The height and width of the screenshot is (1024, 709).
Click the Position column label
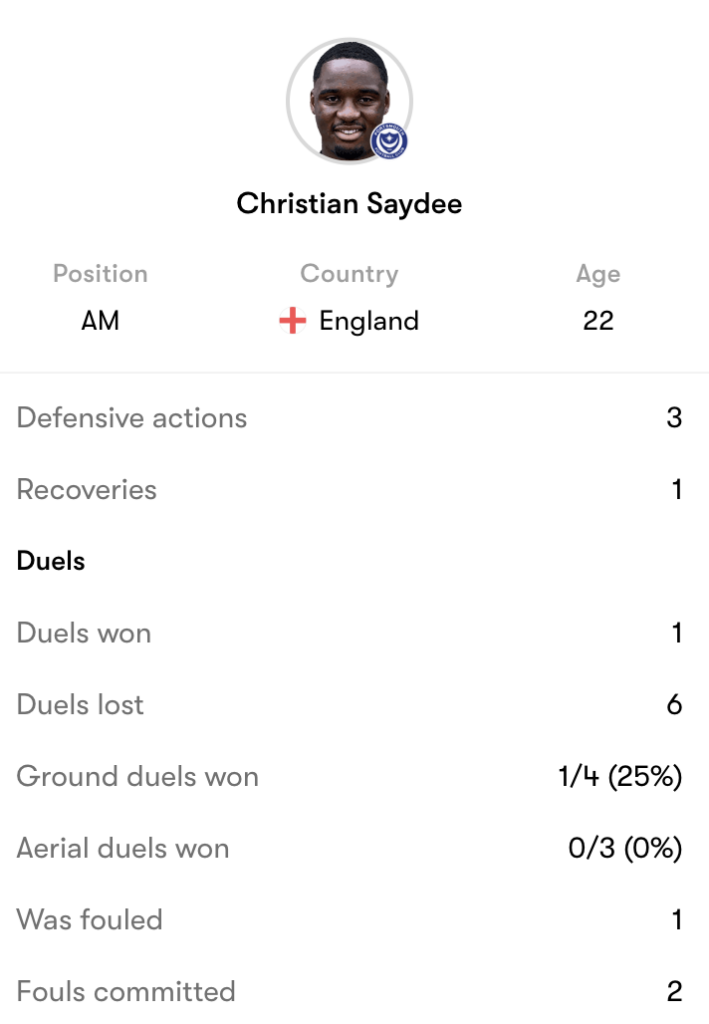point(101,274)
